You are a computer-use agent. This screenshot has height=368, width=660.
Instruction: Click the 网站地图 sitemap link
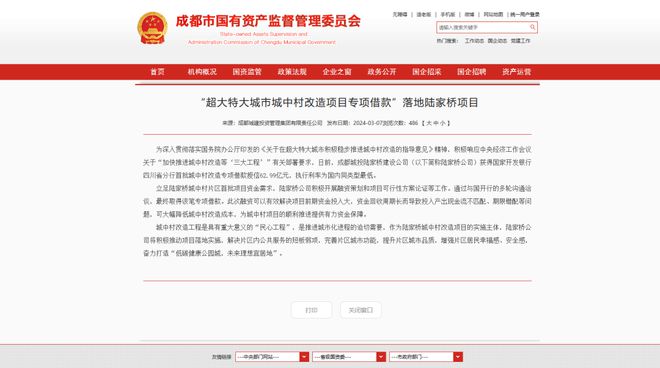[x=493, y=14]
